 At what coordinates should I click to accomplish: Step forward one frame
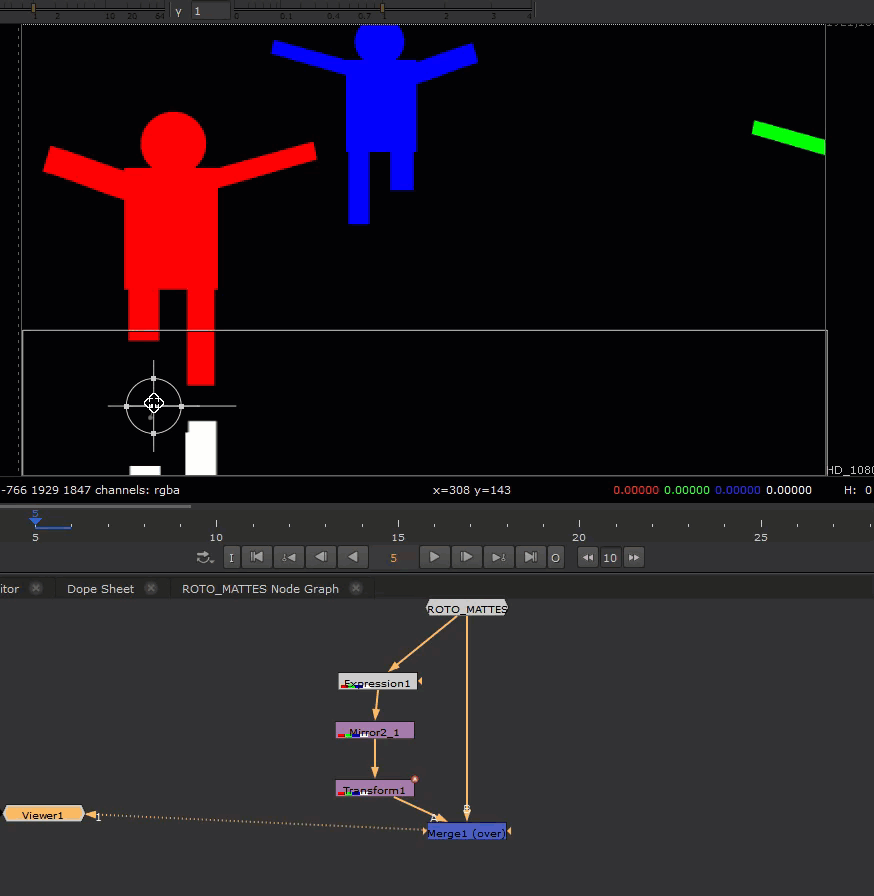click(x=465, y=557)
